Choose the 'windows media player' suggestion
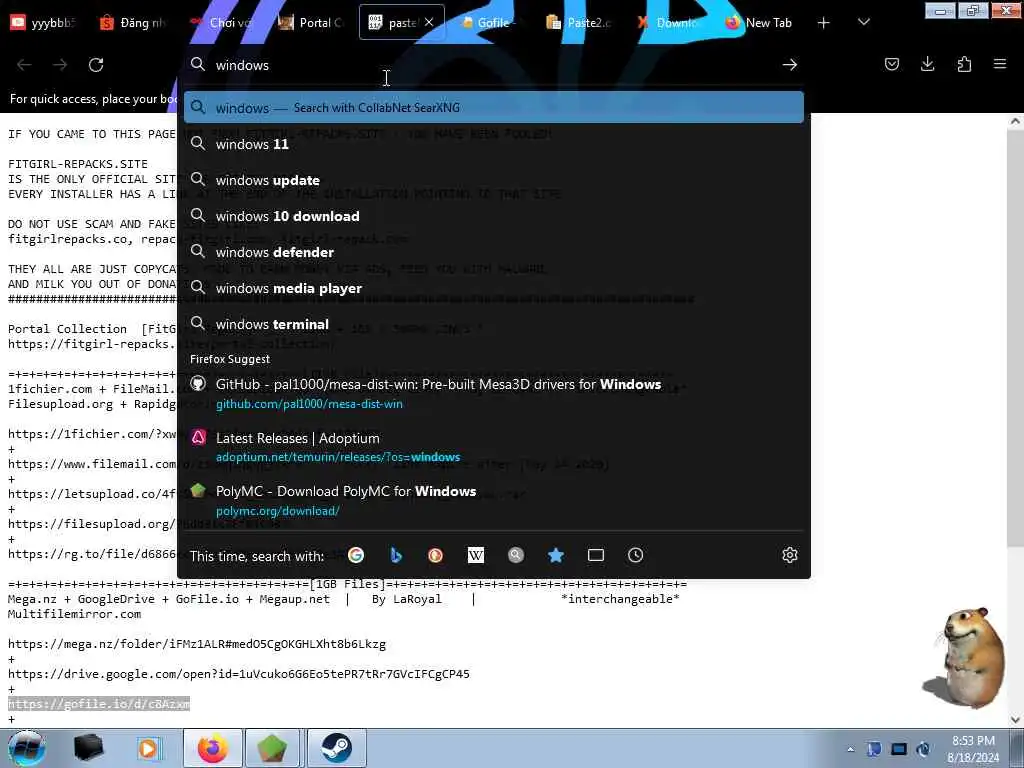Viewport: 1024px width, 768px height. point(494,288)
